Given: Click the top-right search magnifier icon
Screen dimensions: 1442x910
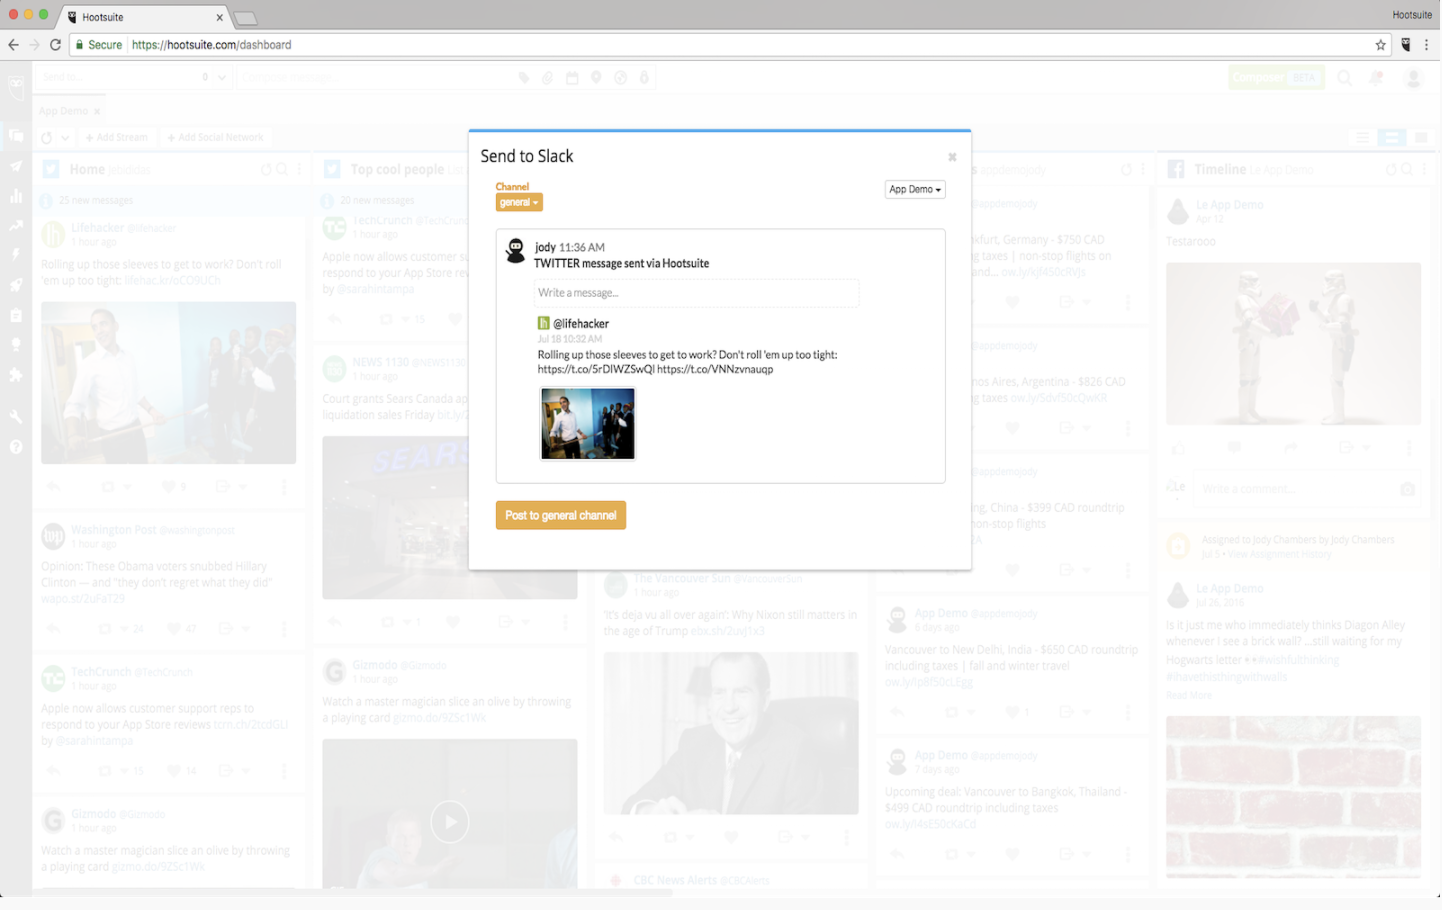Looking at the screenshot, I should (x=1345, y=78).
